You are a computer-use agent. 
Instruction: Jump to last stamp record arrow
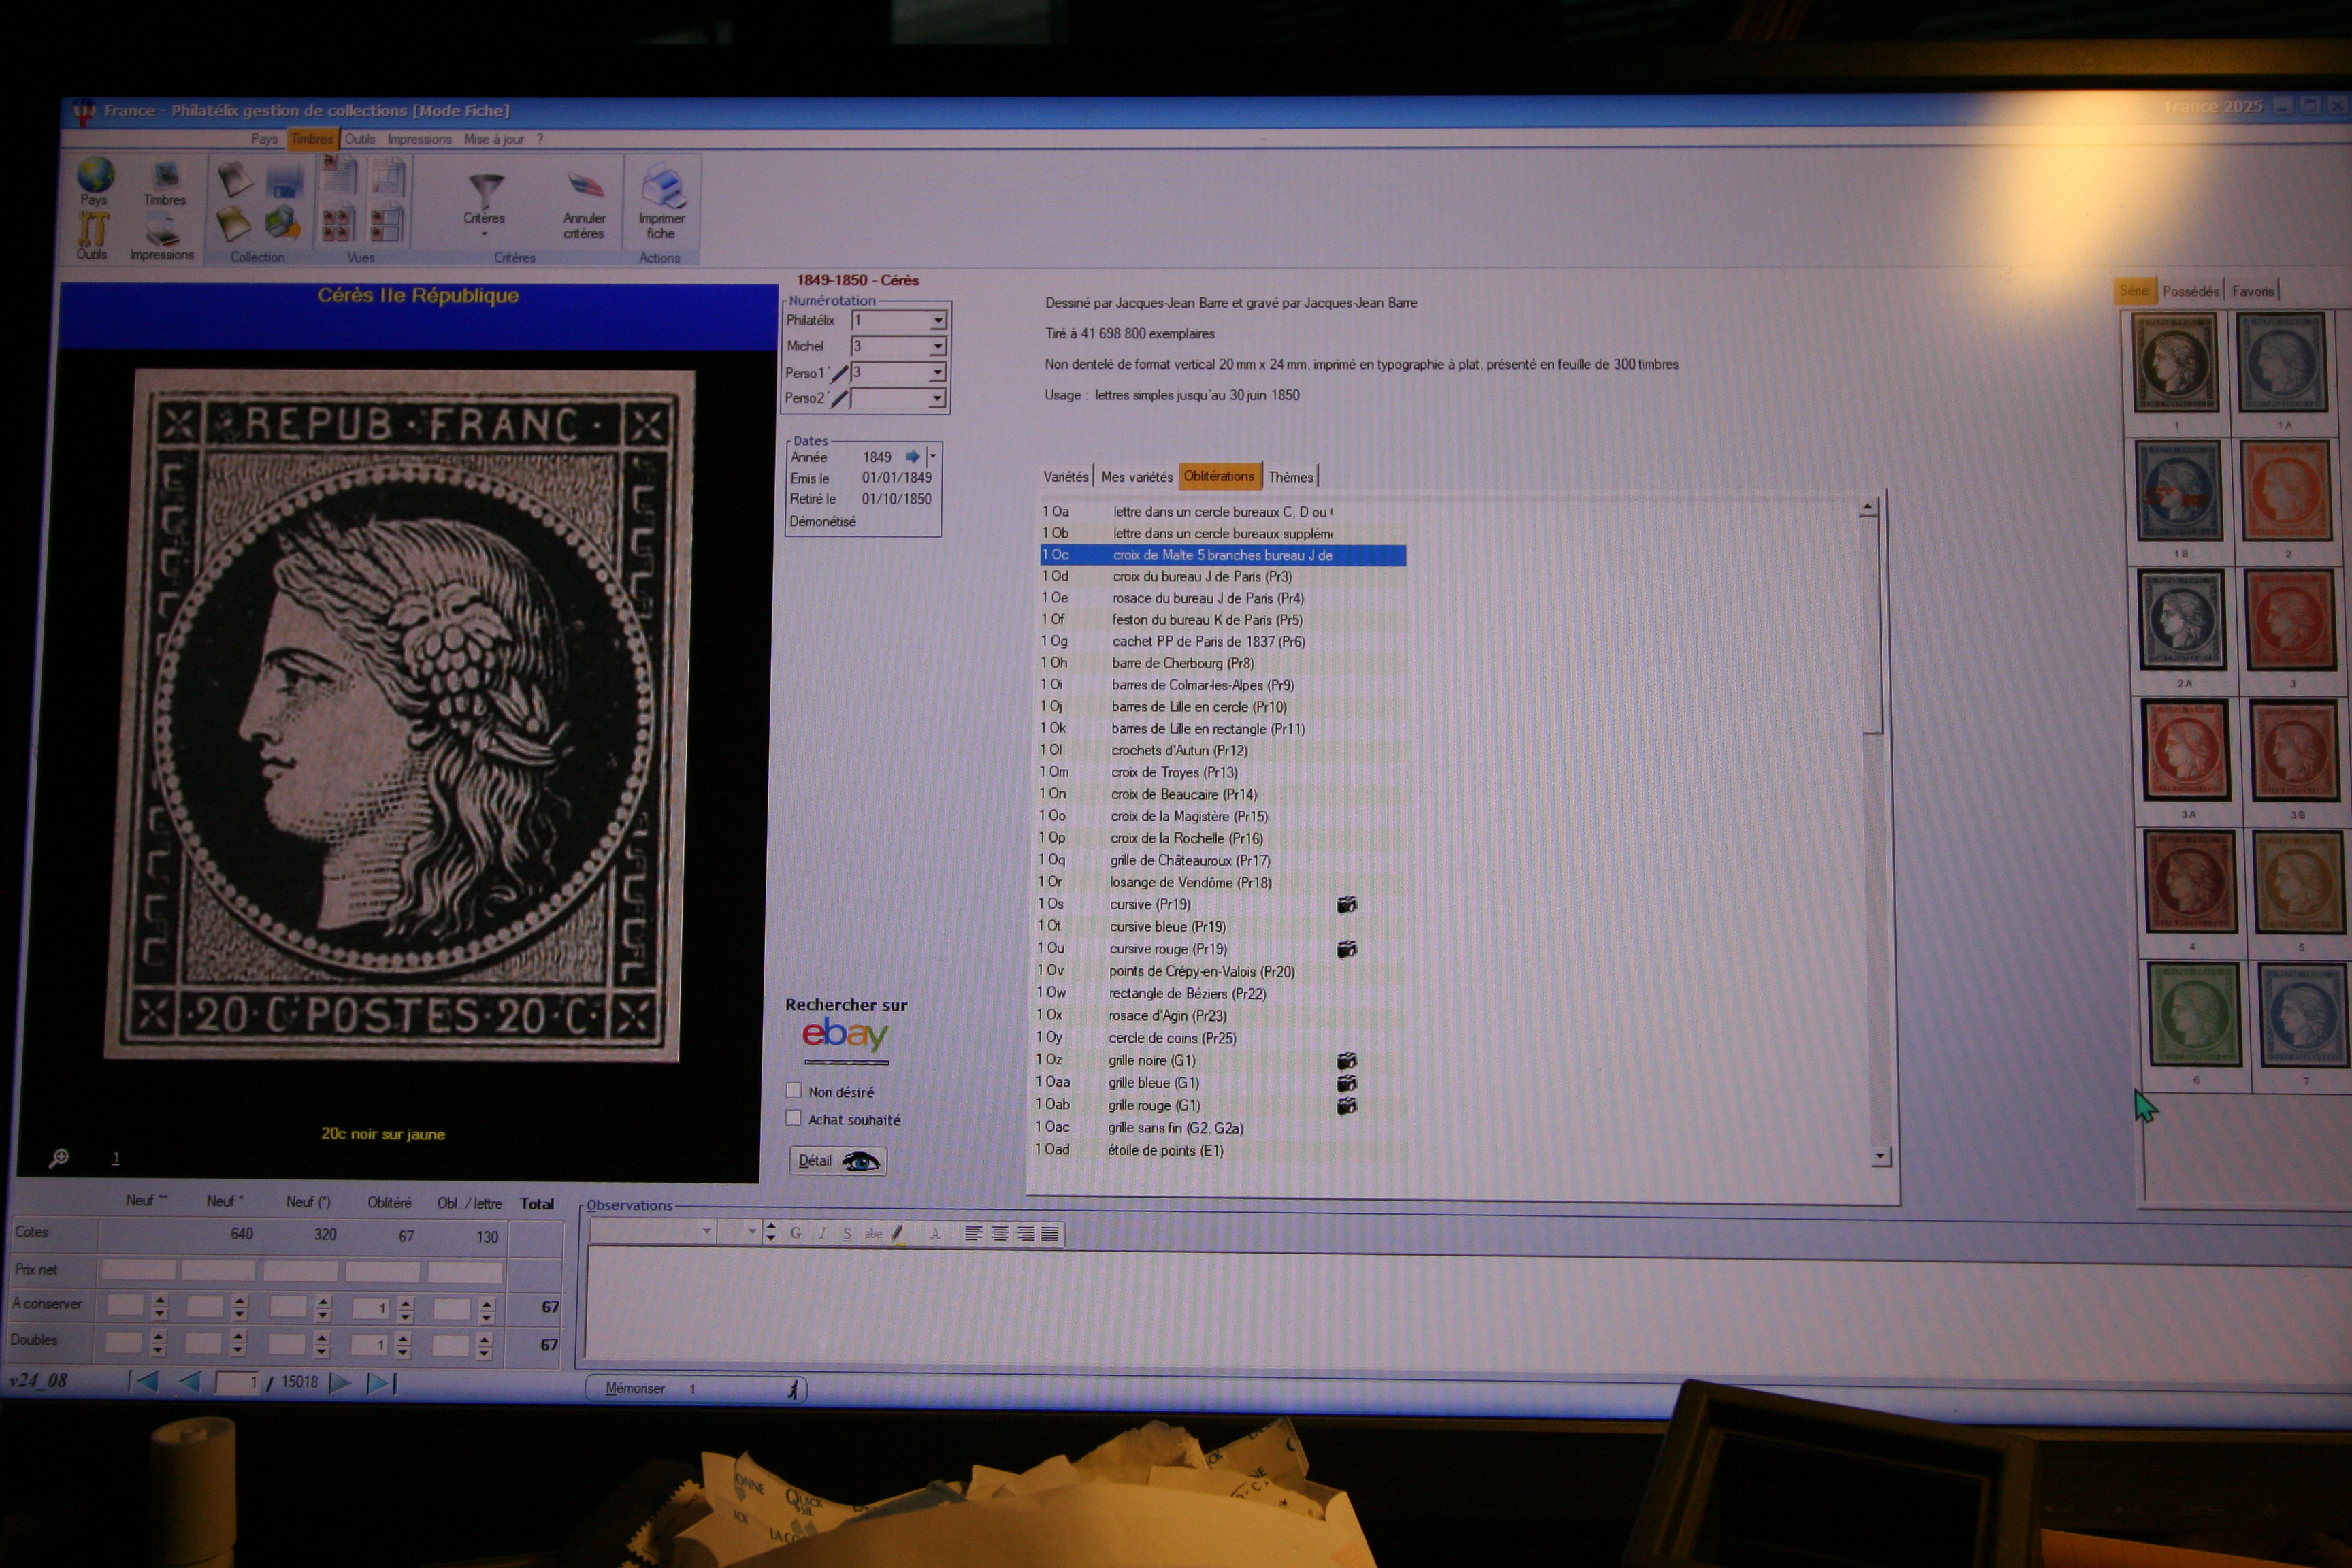(x=382, y=1383)
